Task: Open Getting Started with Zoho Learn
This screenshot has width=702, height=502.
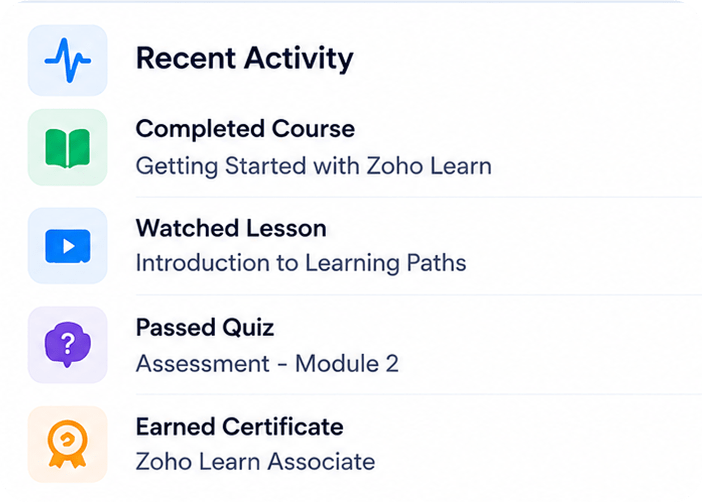Action: (x=314, y=166)
